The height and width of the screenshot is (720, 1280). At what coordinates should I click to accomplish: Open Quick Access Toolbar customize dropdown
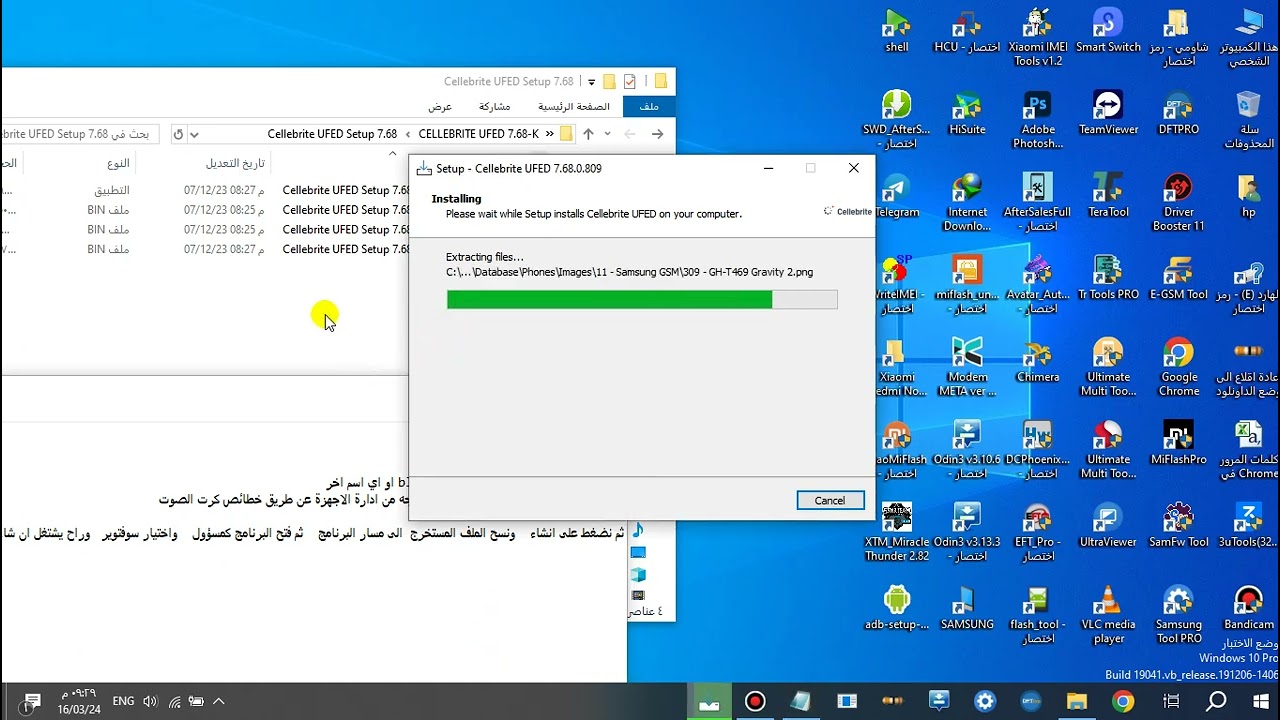[x=592, y=82]
